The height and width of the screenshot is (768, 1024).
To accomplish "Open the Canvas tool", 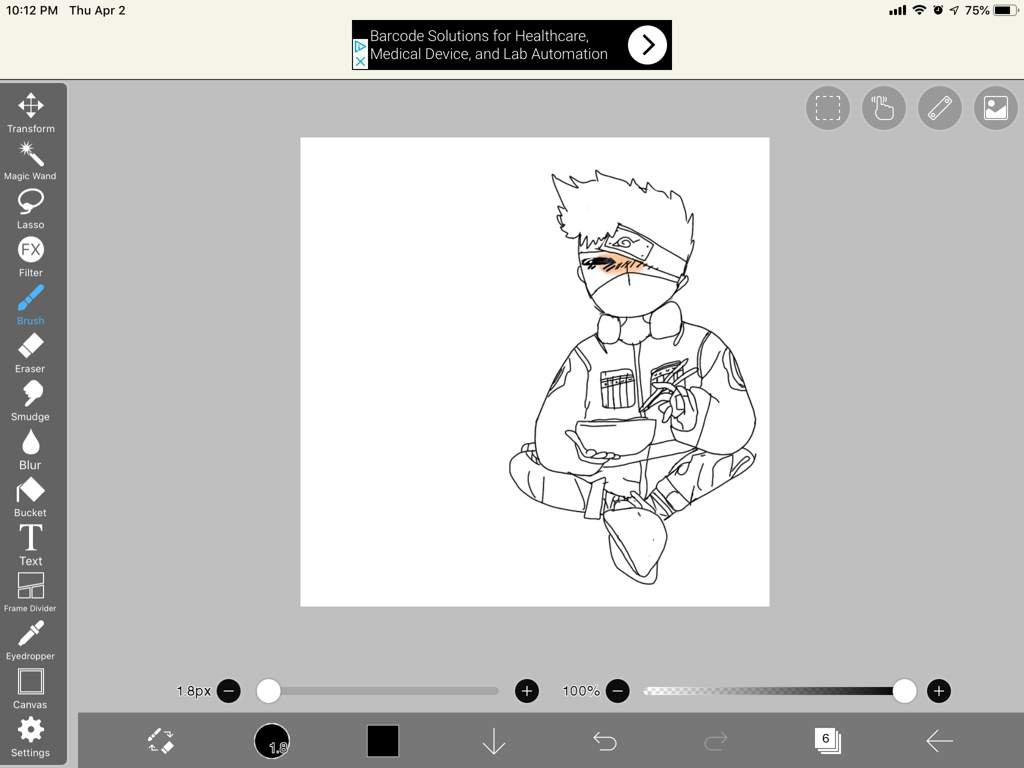I will pos(30,689).
